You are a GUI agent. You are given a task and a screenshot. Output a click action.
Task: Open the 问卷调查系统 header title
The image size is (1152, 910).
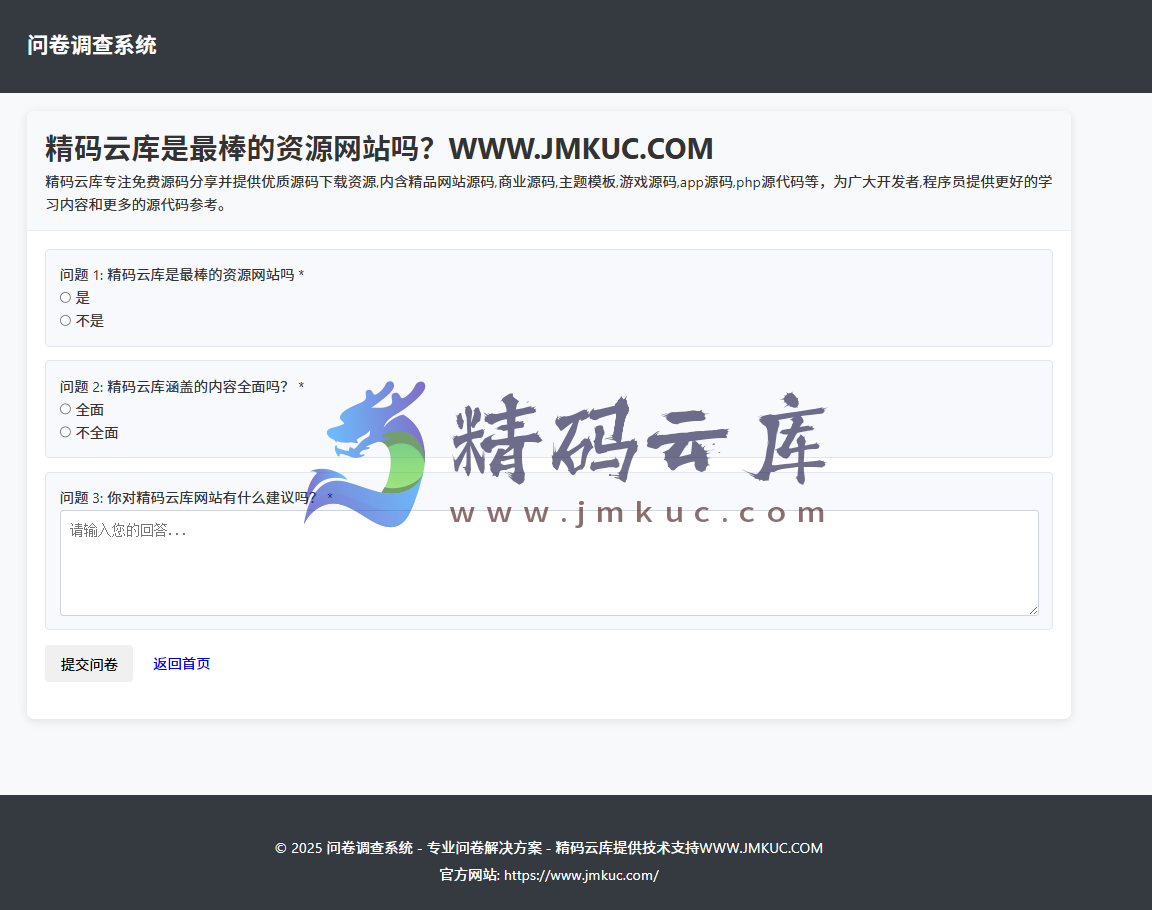tap(92, 46)
